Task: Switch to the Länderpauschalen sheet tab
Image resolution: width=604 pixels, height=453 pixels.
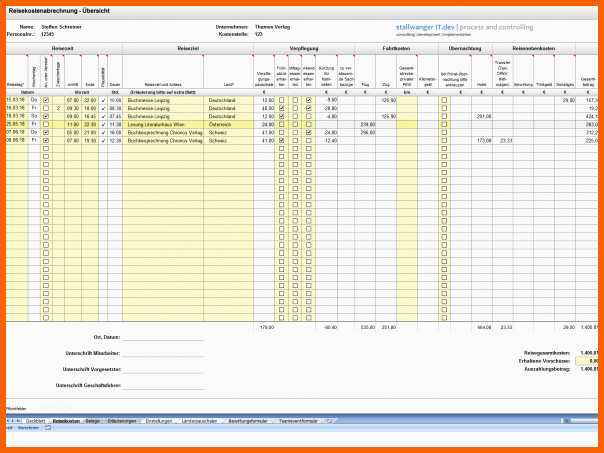Action: (199, 421)
